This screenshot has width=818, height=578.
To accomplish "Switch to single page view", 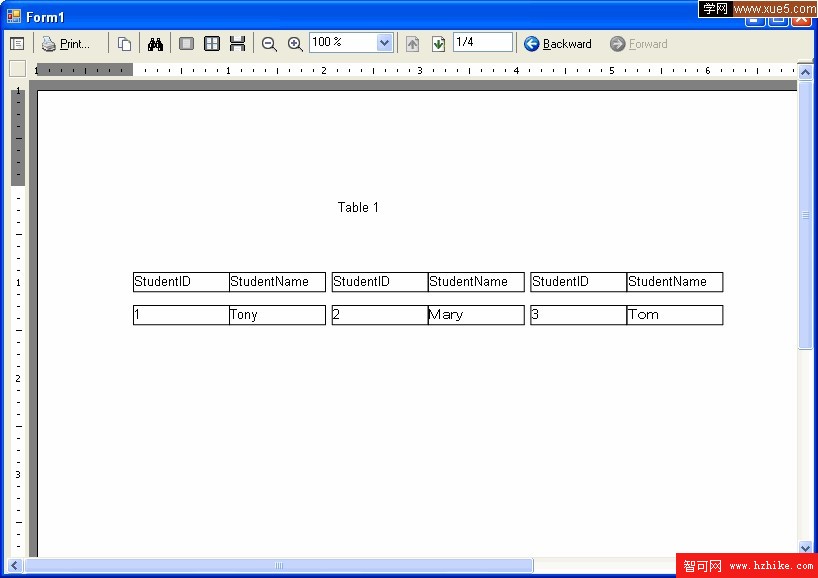I will pyautogui.click(x=186, y=44).
